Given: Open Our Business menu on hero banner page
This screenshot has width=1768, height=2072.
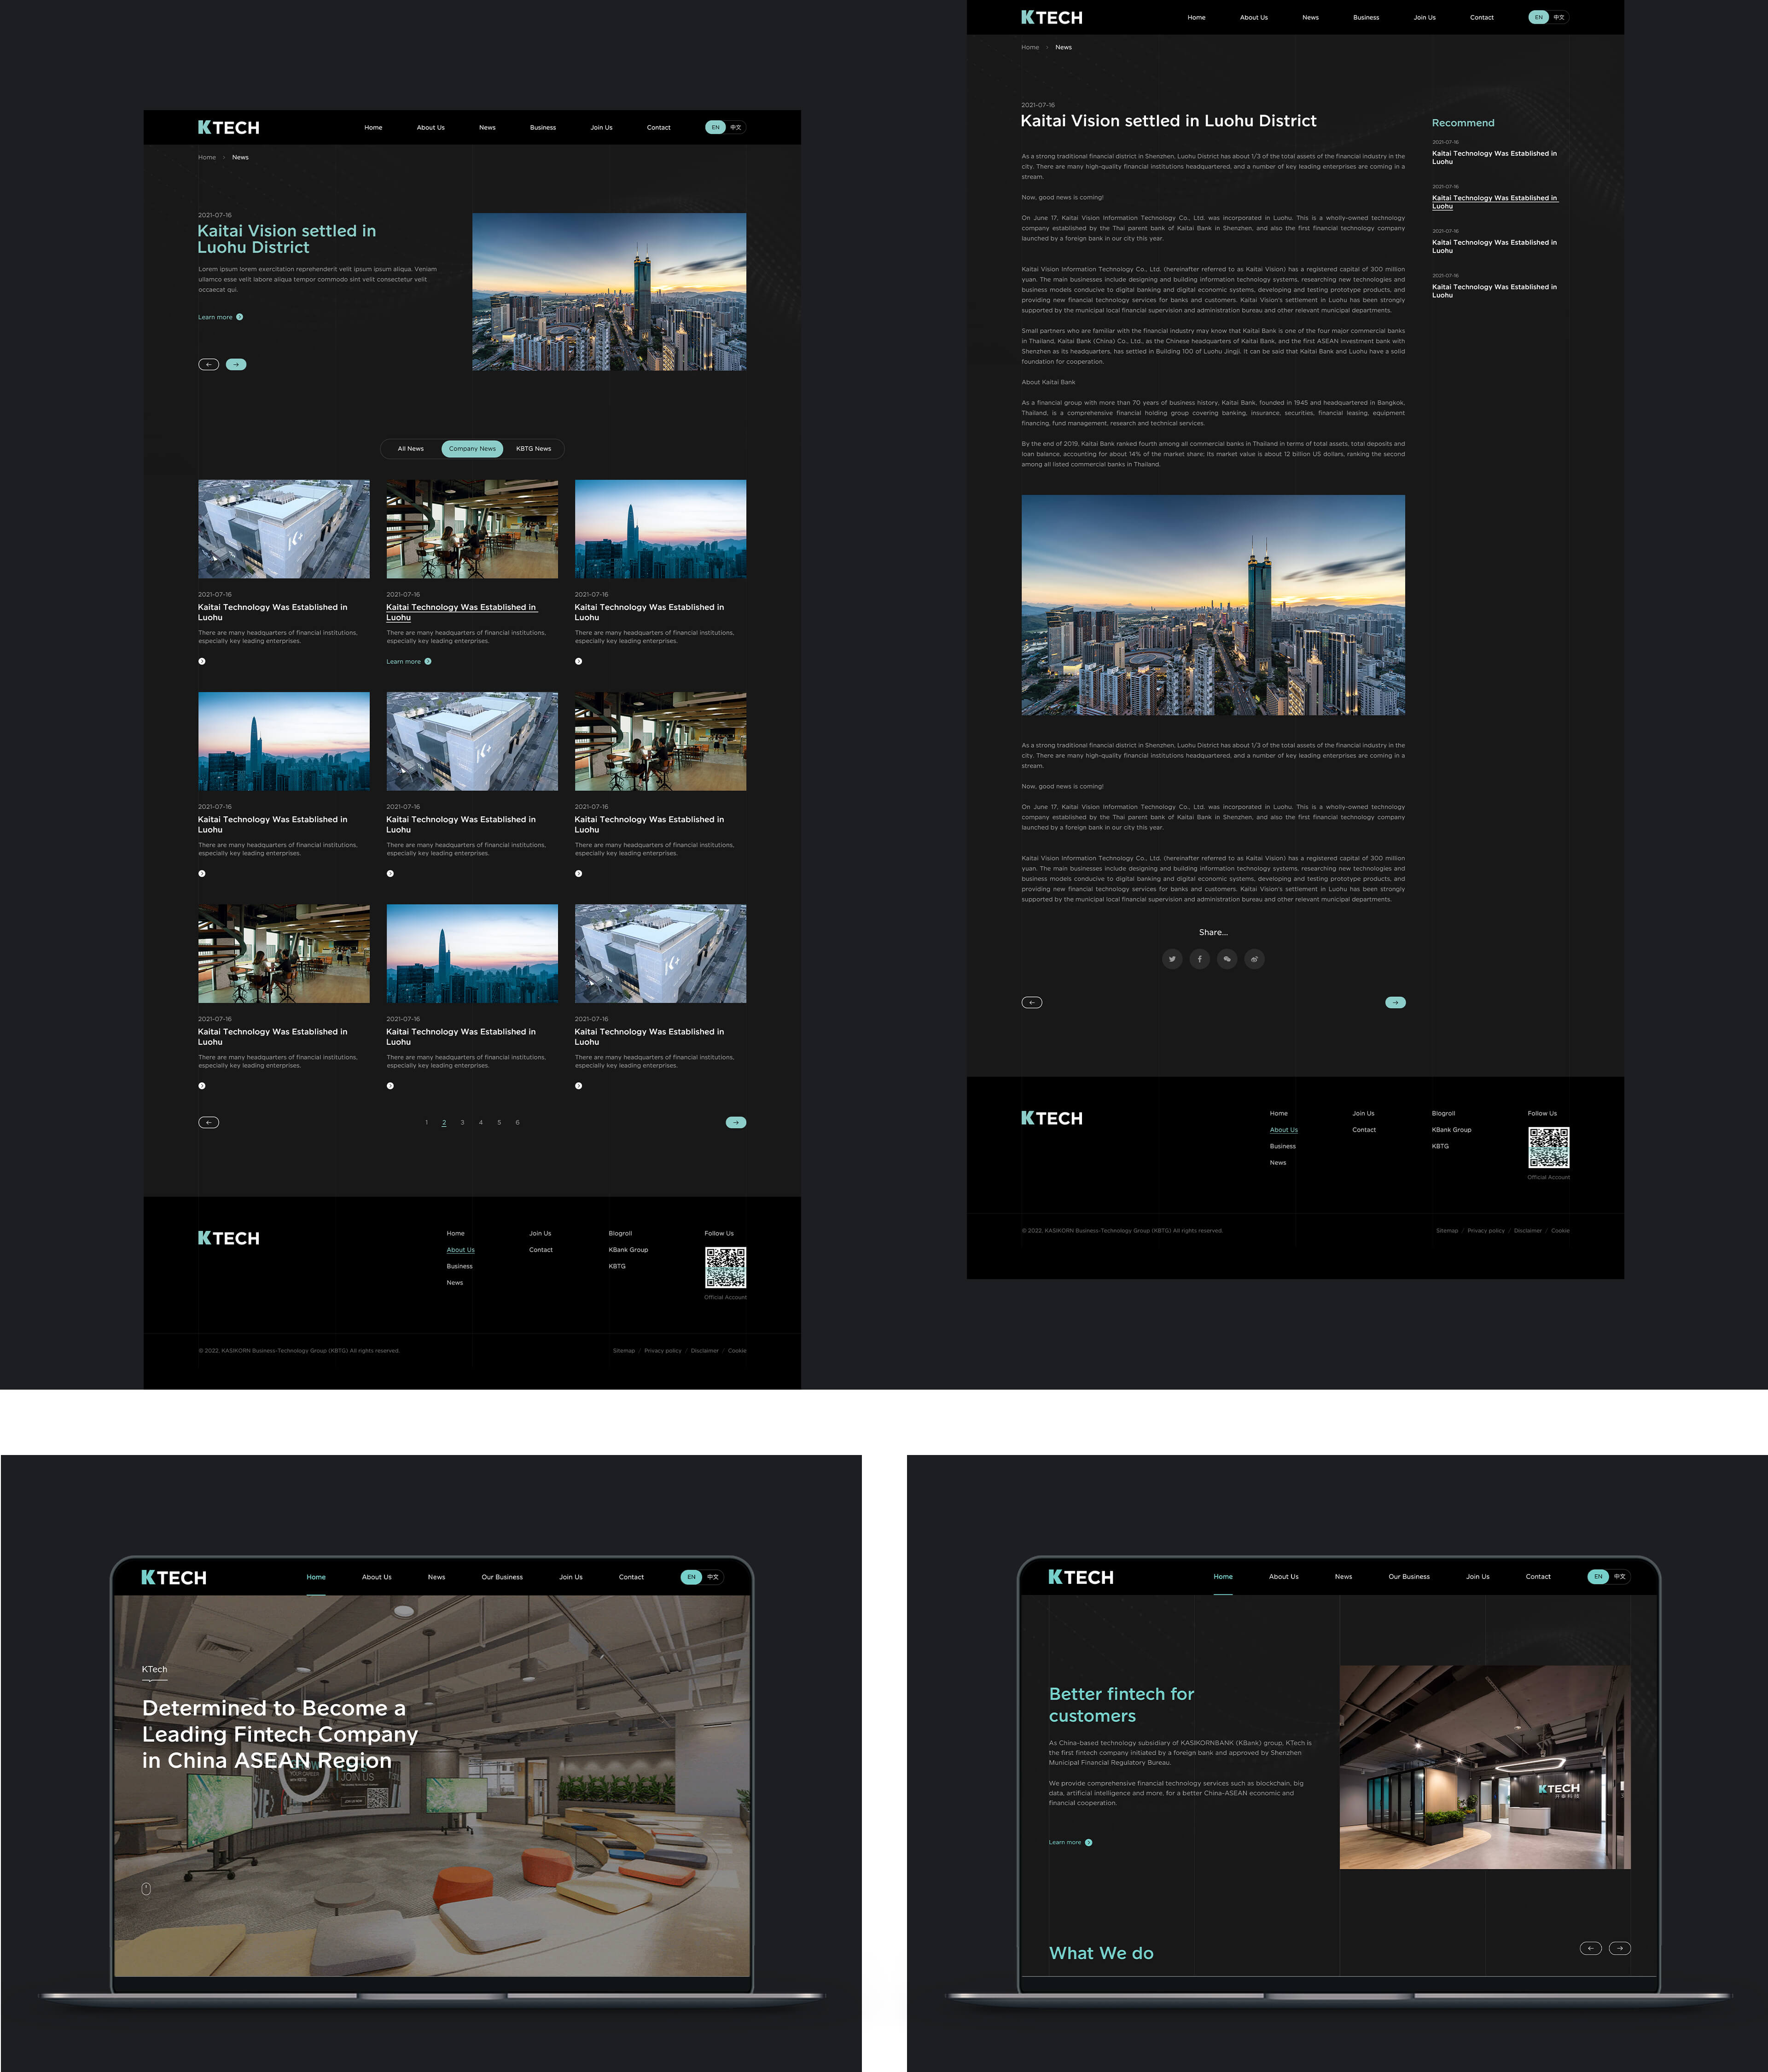Looking at the screenshot, I should coord(502,1577).
